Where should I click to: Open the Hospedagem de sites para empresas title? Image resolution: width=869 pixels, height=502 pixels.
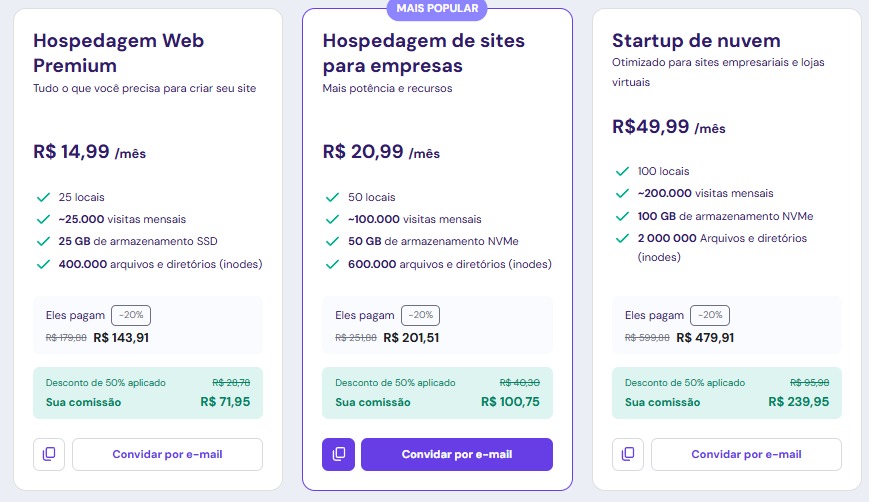(x=423, y=52)
